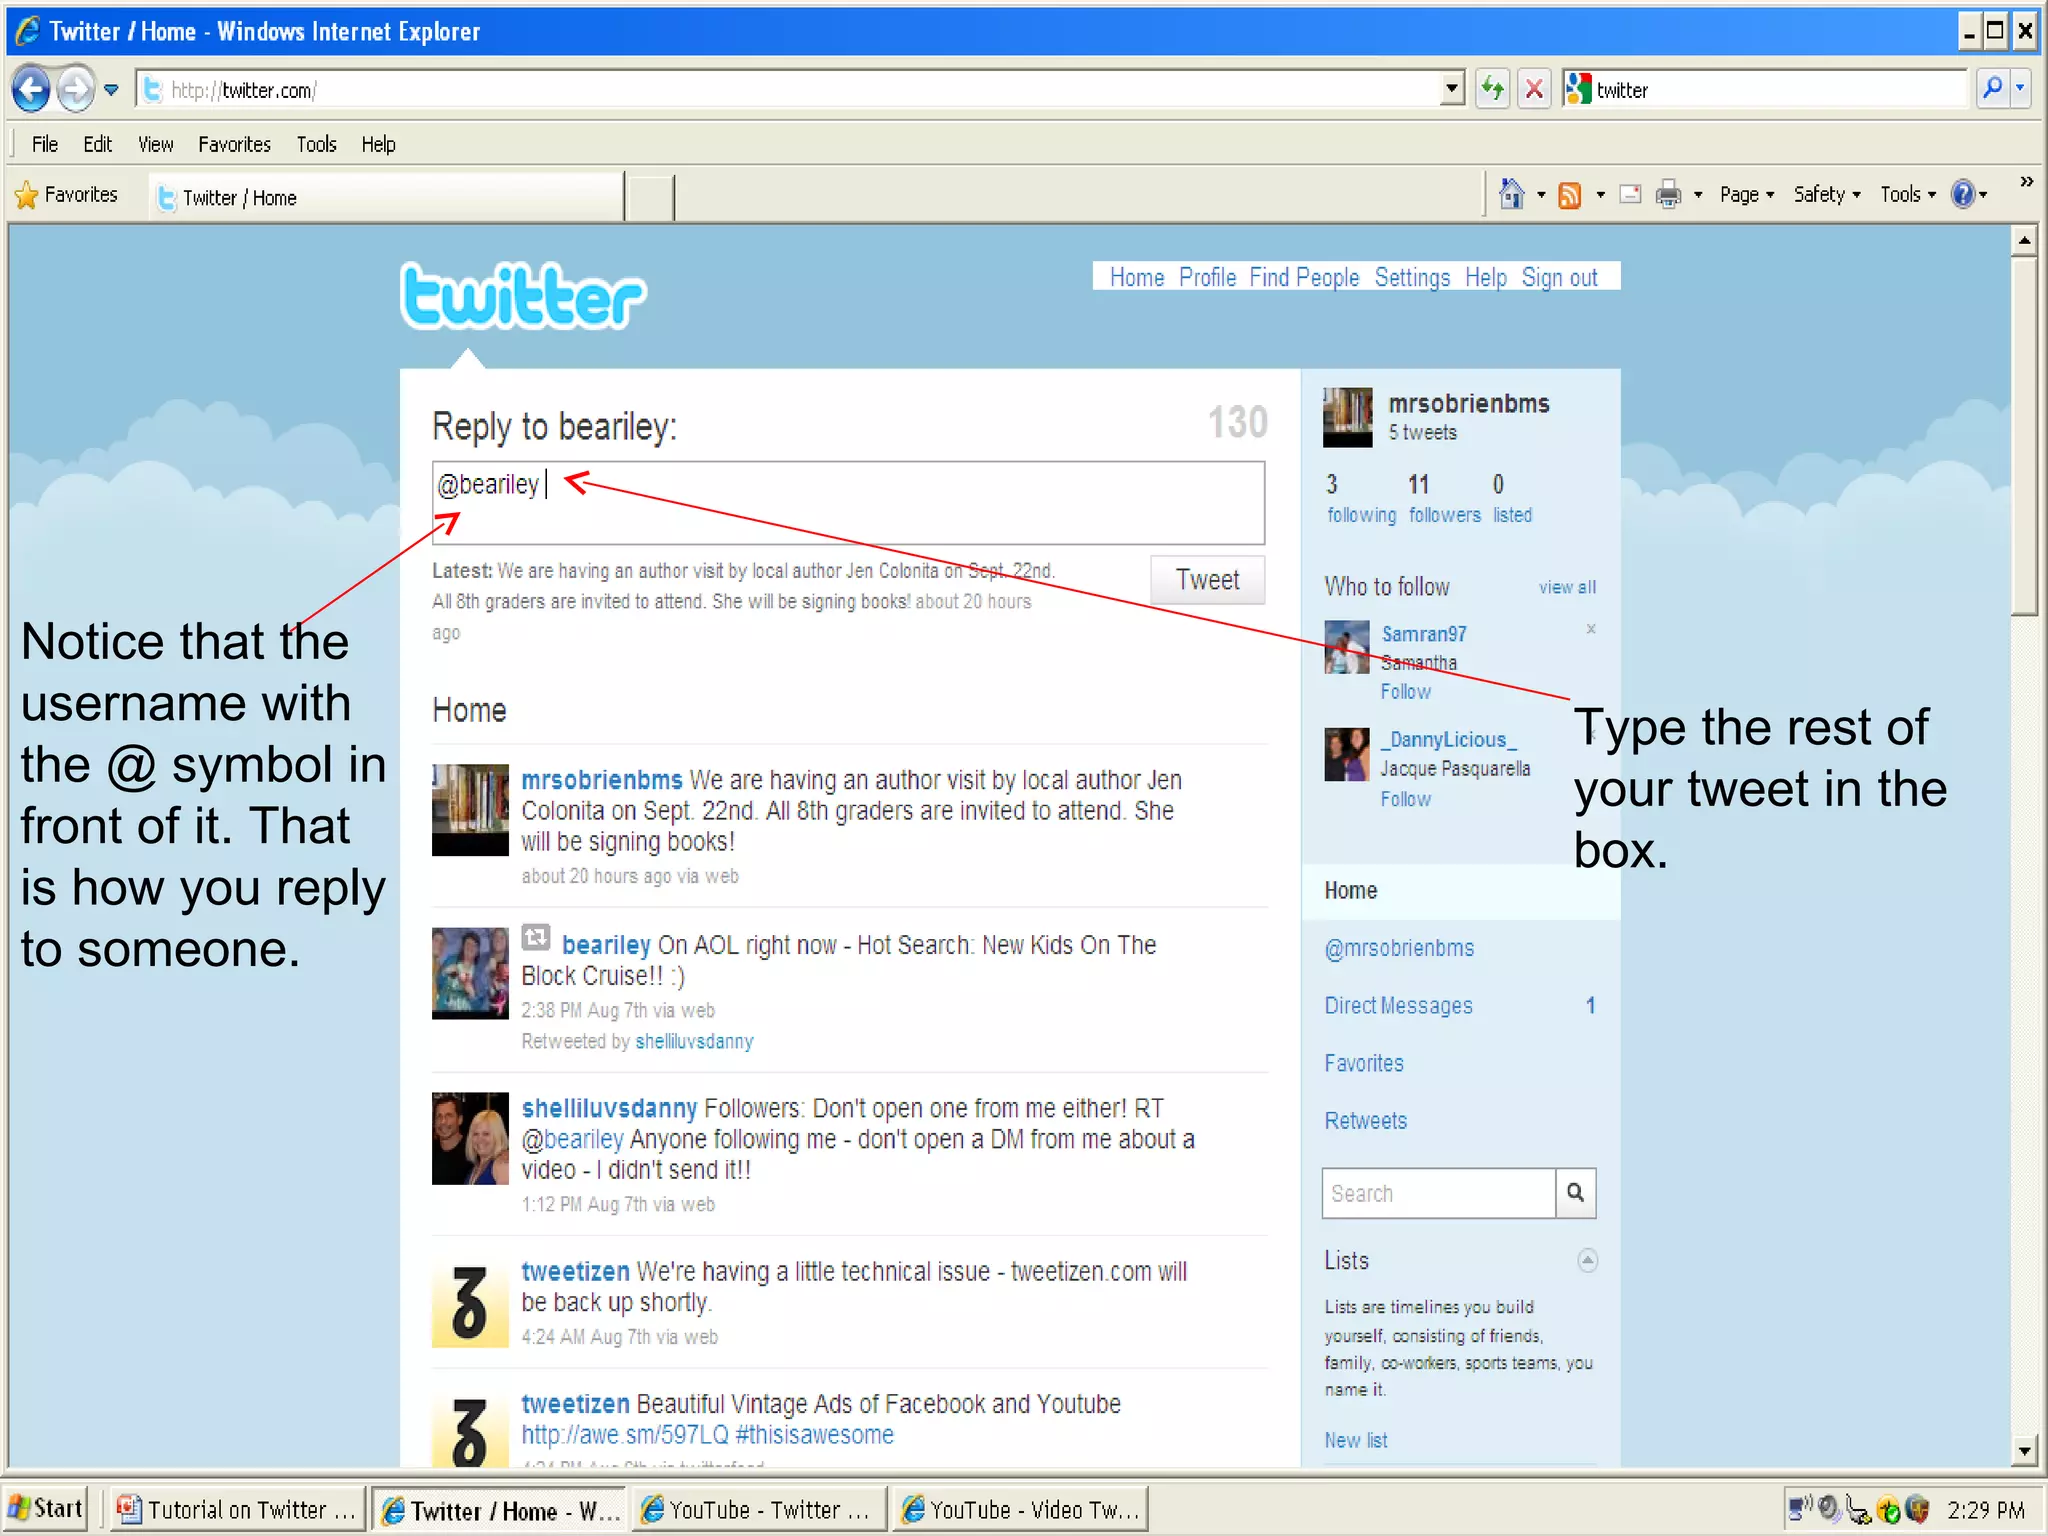The height and width of the screenshot is (1536, 2048).
Task: Click inside the reply tweet text box
Action: pos(900,503)
